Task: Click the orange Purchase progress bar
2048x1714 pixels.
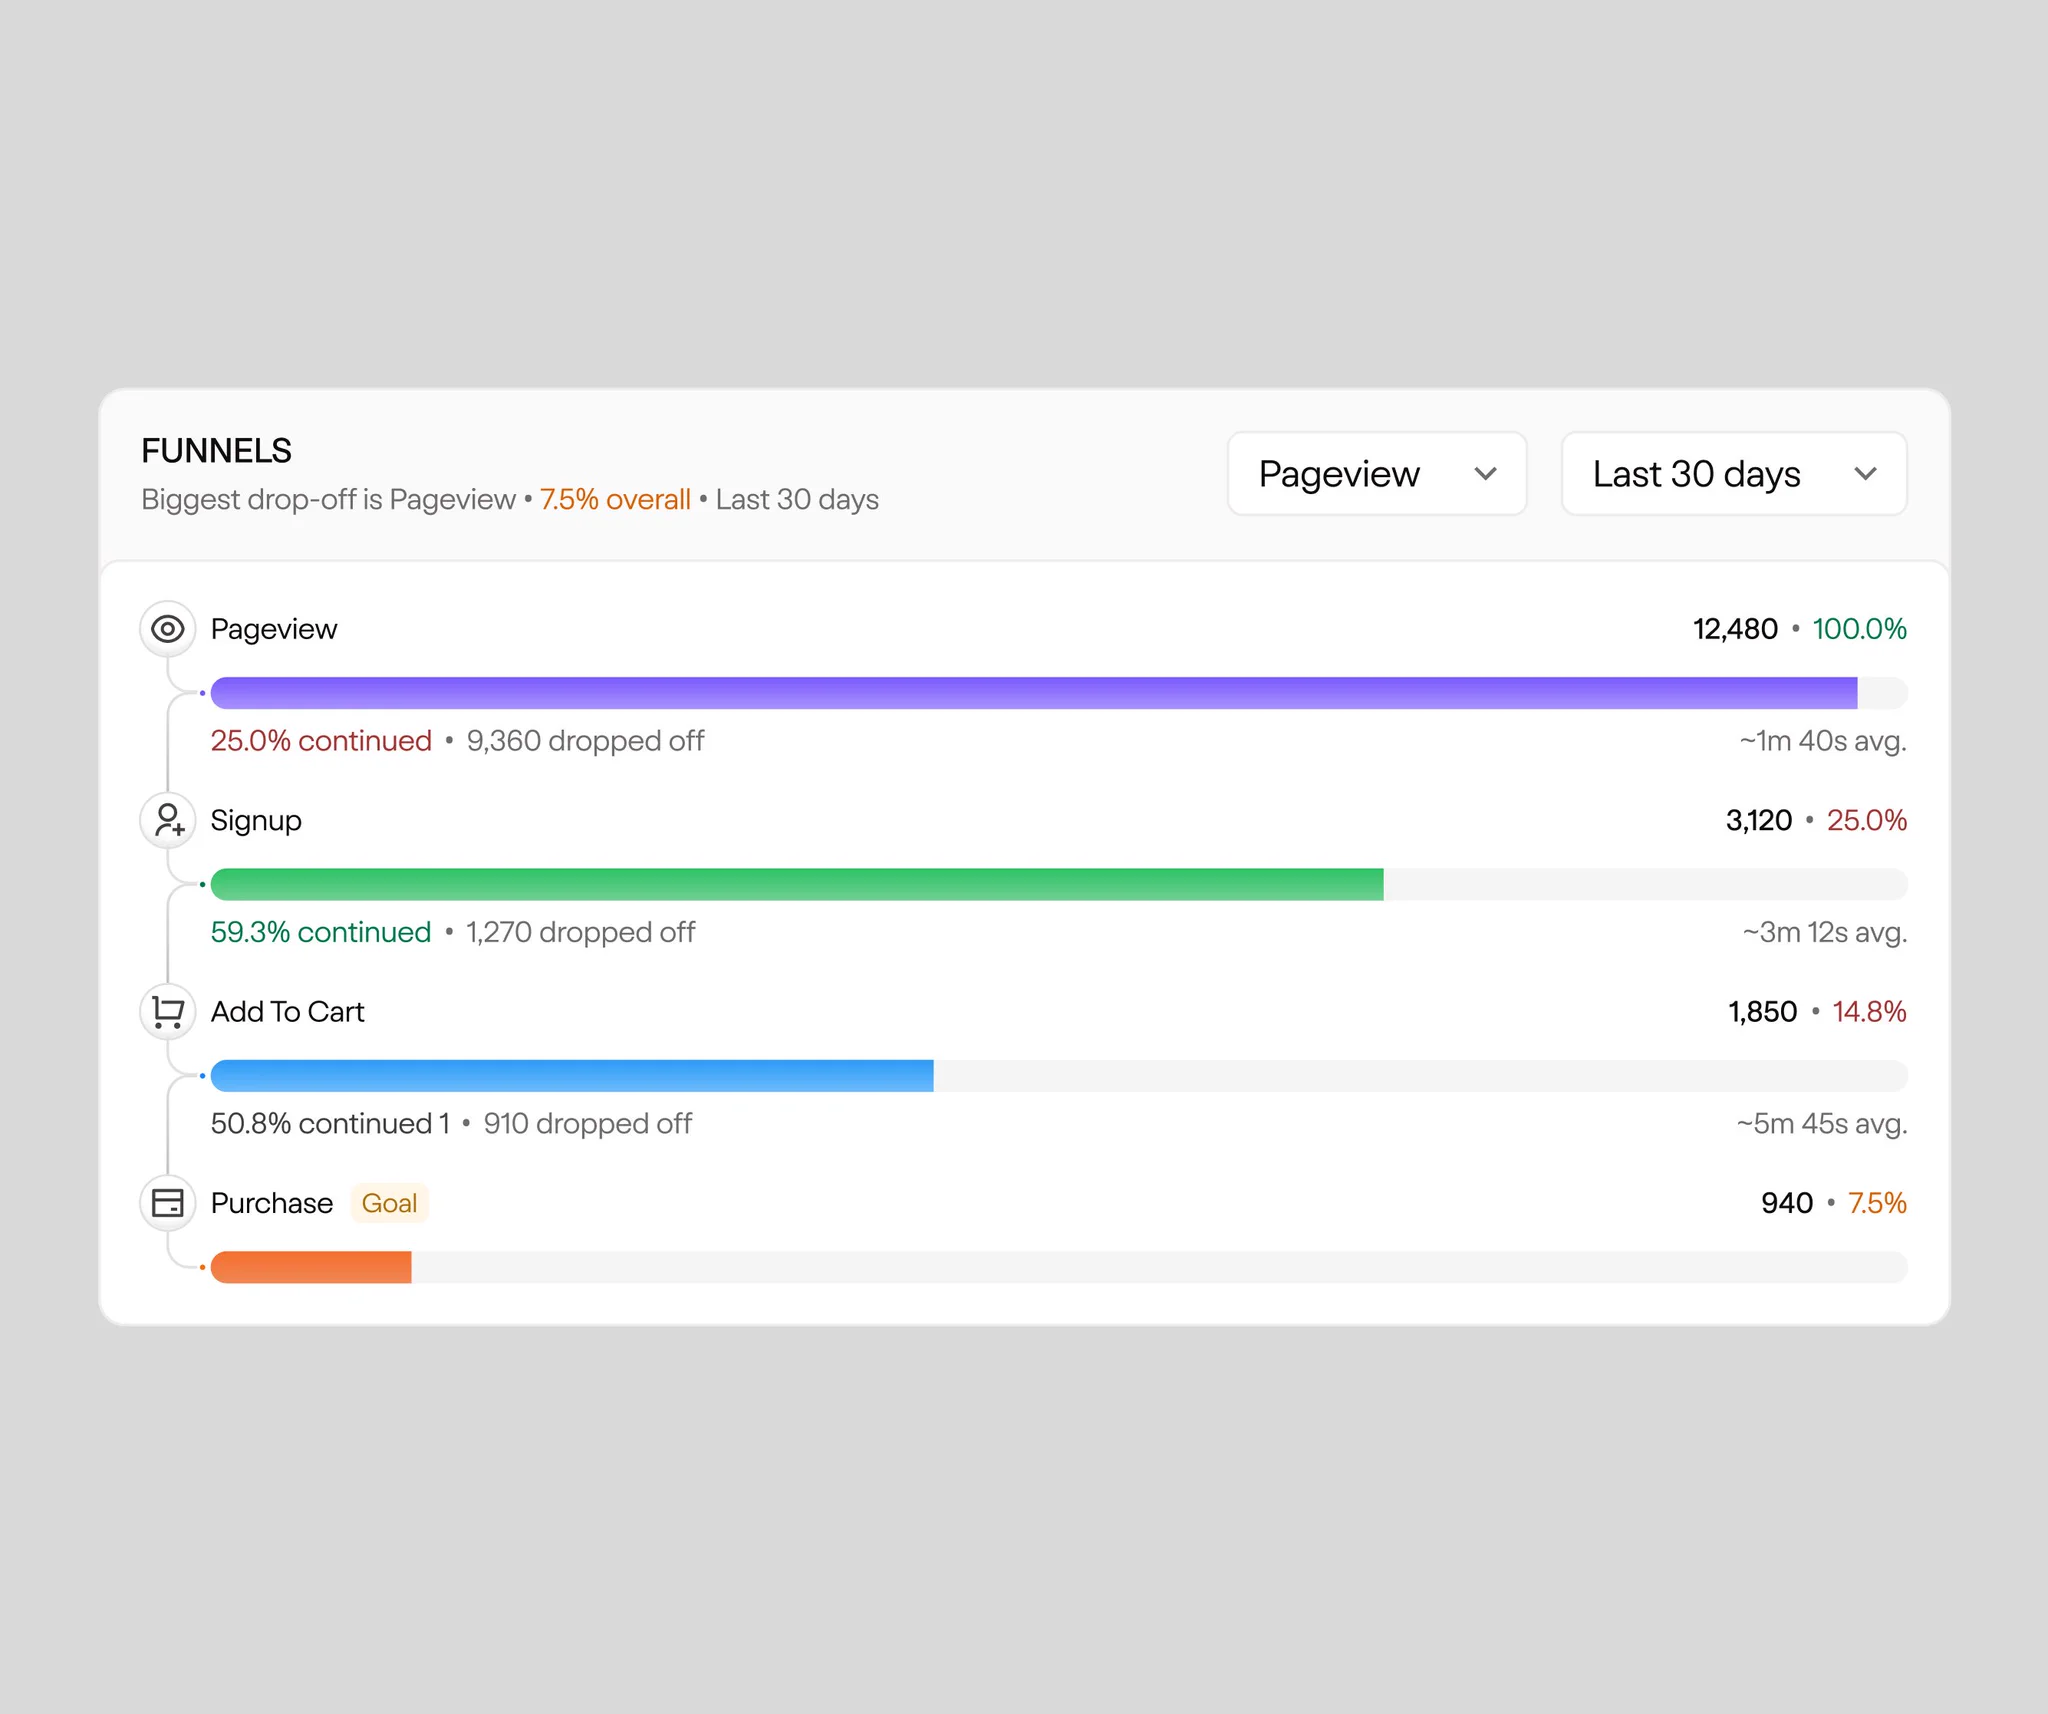Action: 311,1267
